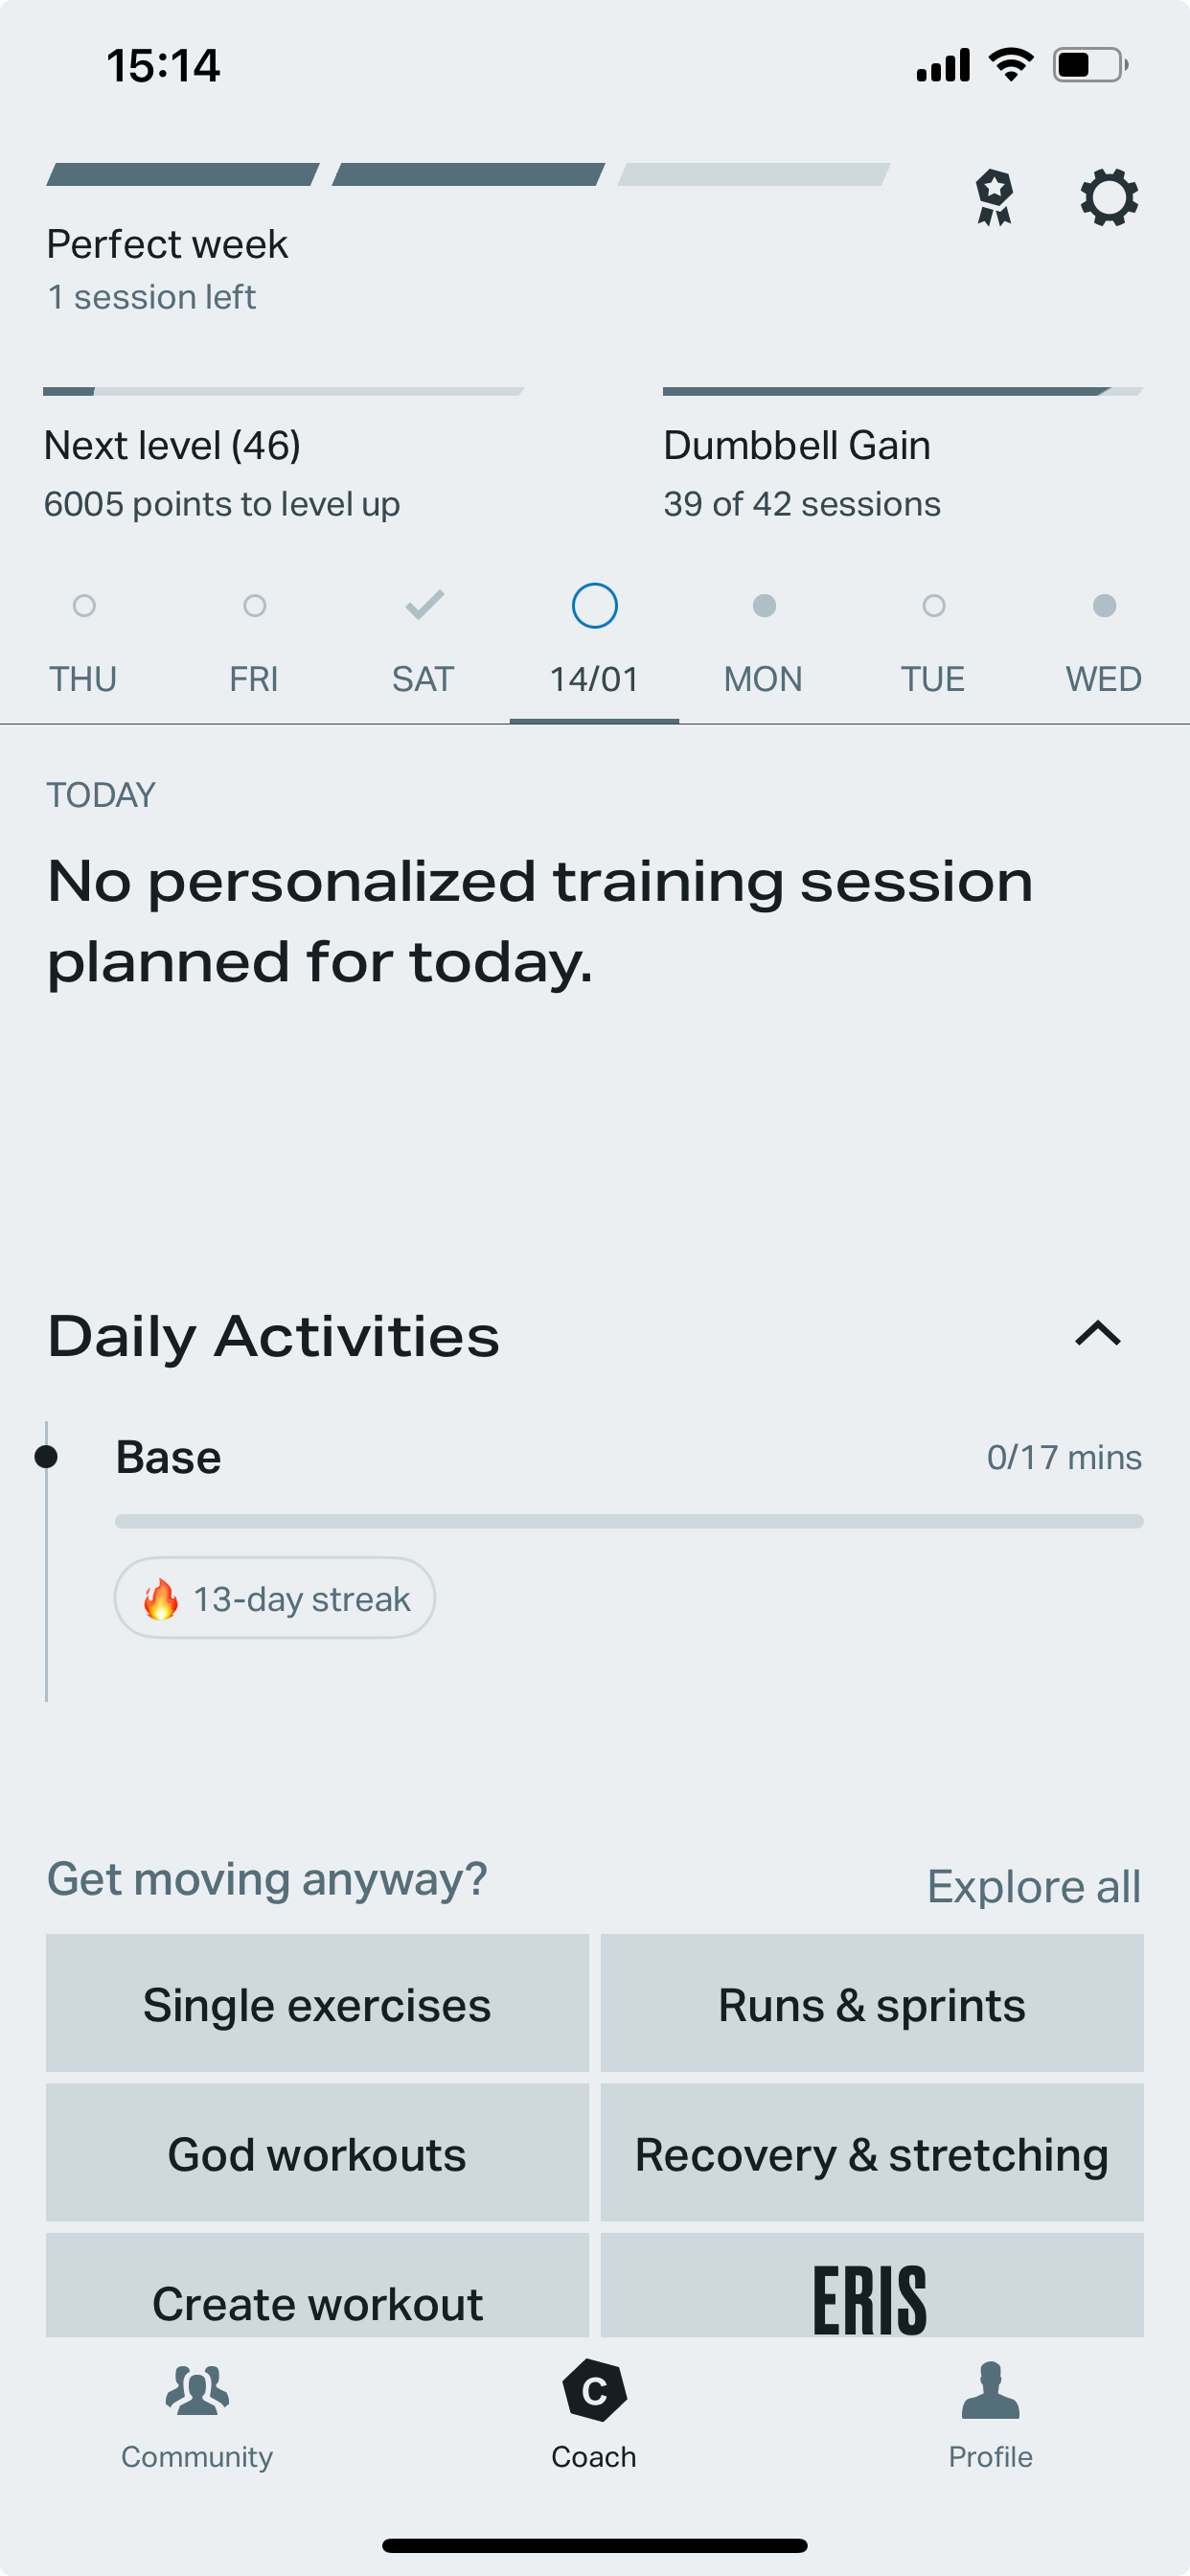Tap the flame streak badge
The height and width of the screenshot is (2576, 1190).
pyautogui.click(x=275, y=1598)
